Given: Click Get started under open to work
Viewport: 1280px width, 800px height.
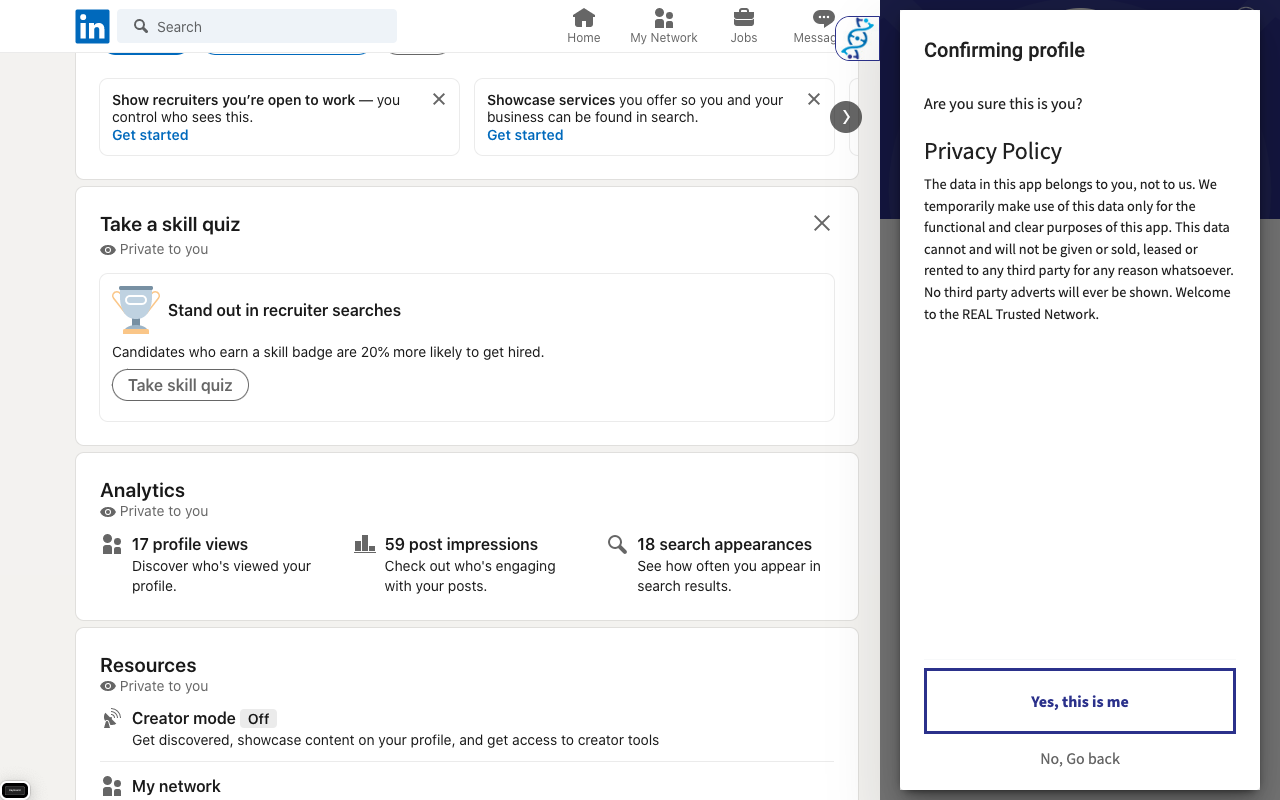Looking at the screenshot, I should pos(150,135).
